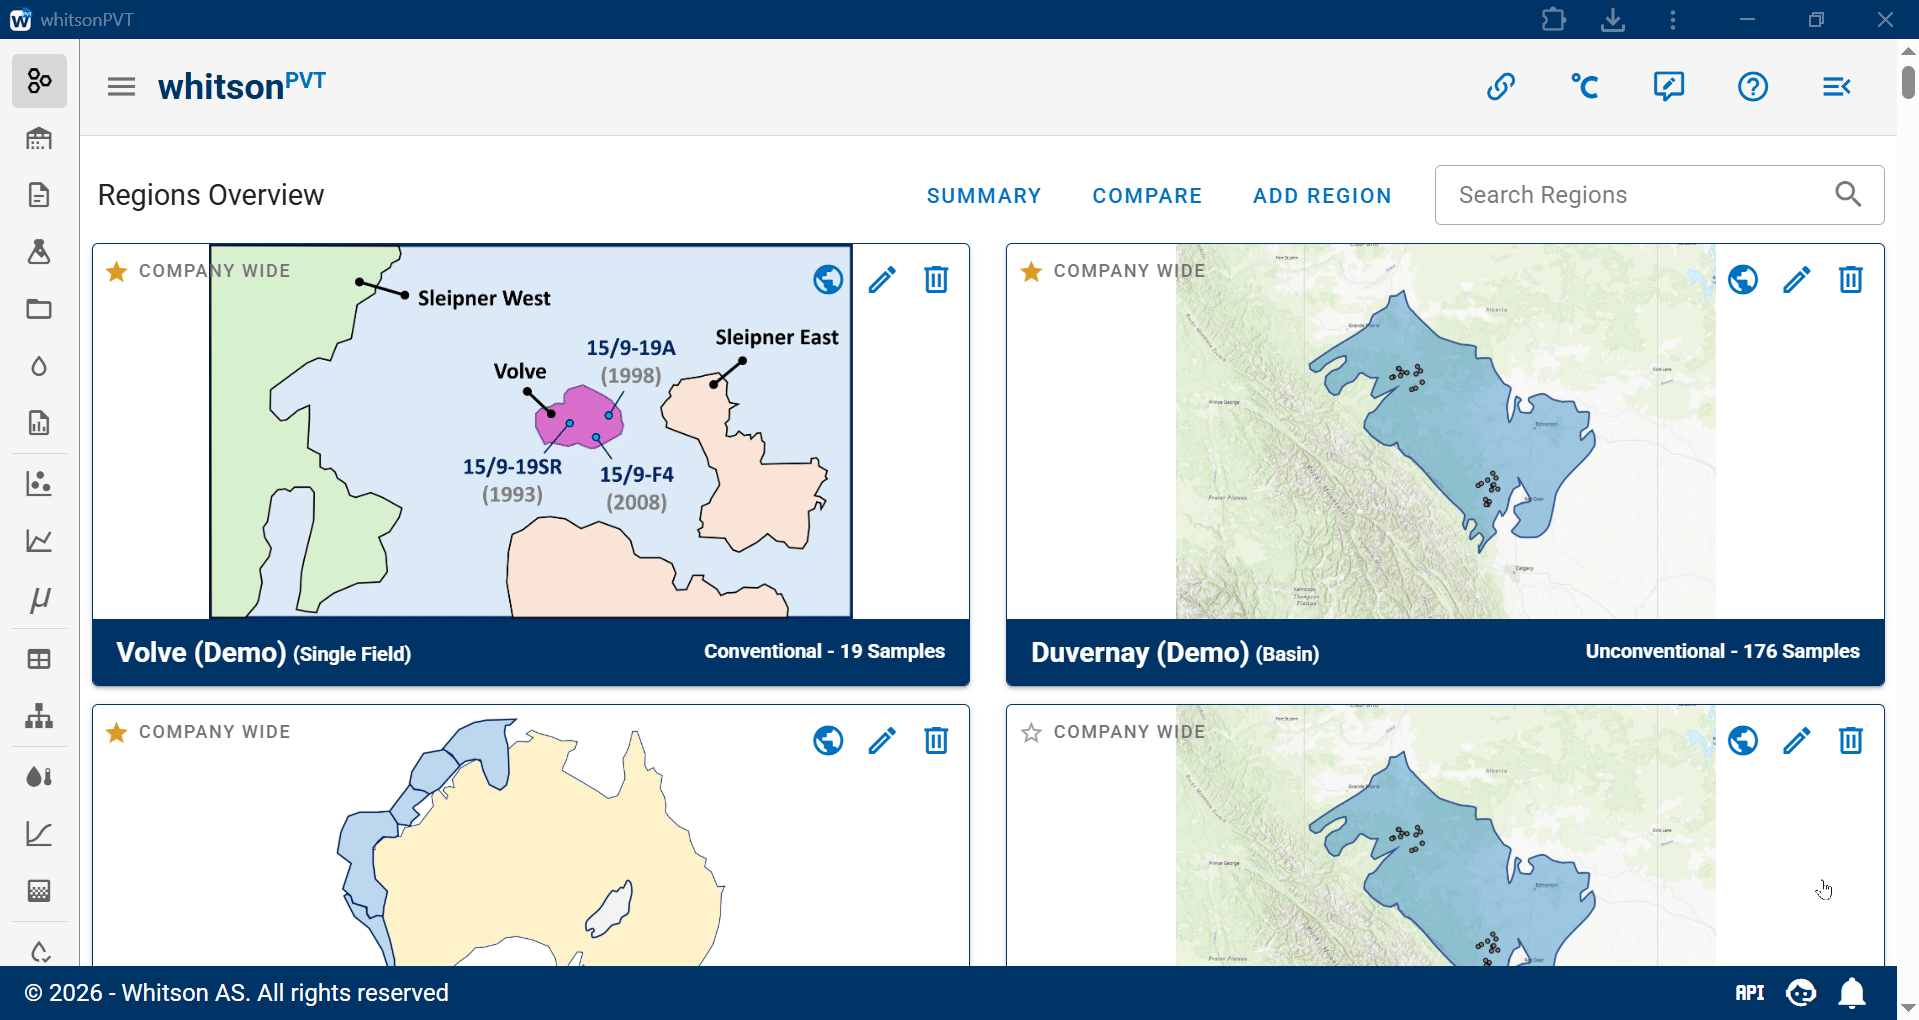Click the copy link icon in header
Screen dimensions: 1919x1020
[x=1500, y=87]
